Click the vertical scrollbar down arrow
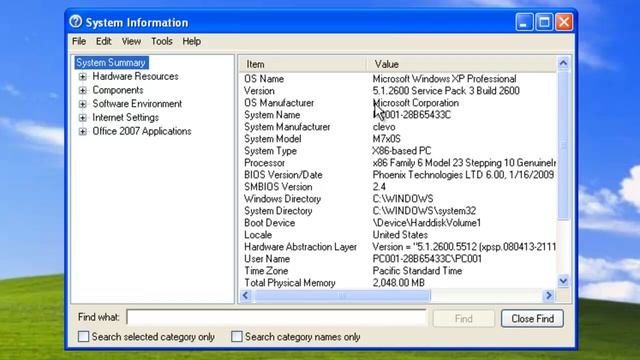Viewport: 640px width, 360px height. (563, 281)
